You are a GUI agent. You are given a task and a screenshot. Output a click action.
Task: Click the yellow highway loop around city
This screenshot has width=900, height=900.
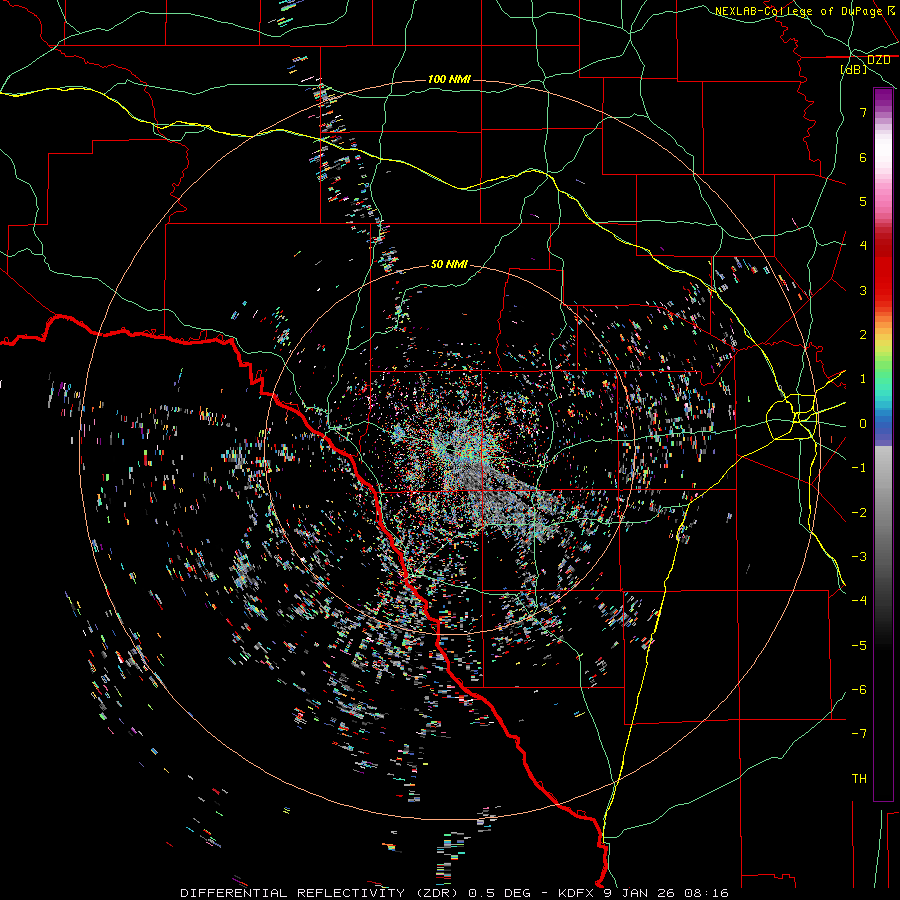click(x=792, y=416)
